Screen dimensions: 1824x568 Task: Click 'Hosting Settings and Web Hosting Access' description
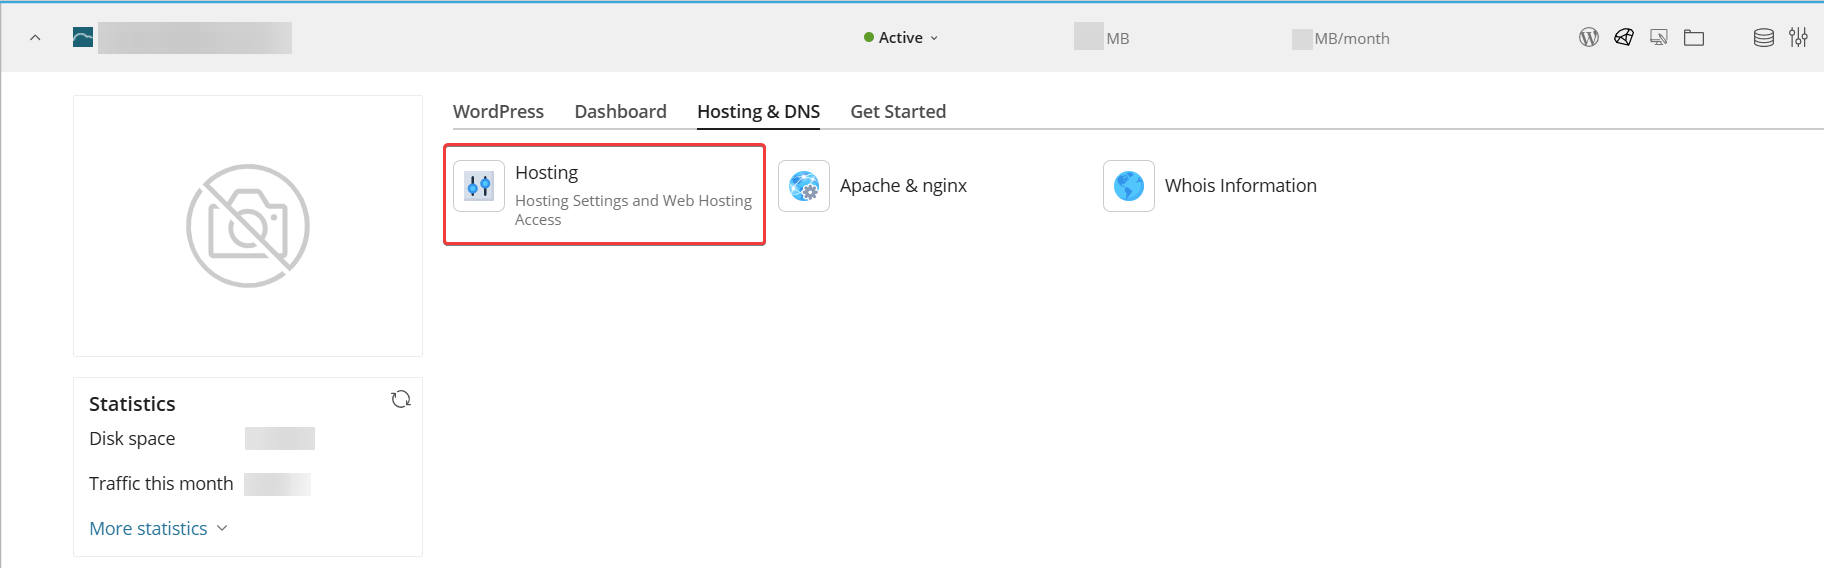tap(633, 210)
